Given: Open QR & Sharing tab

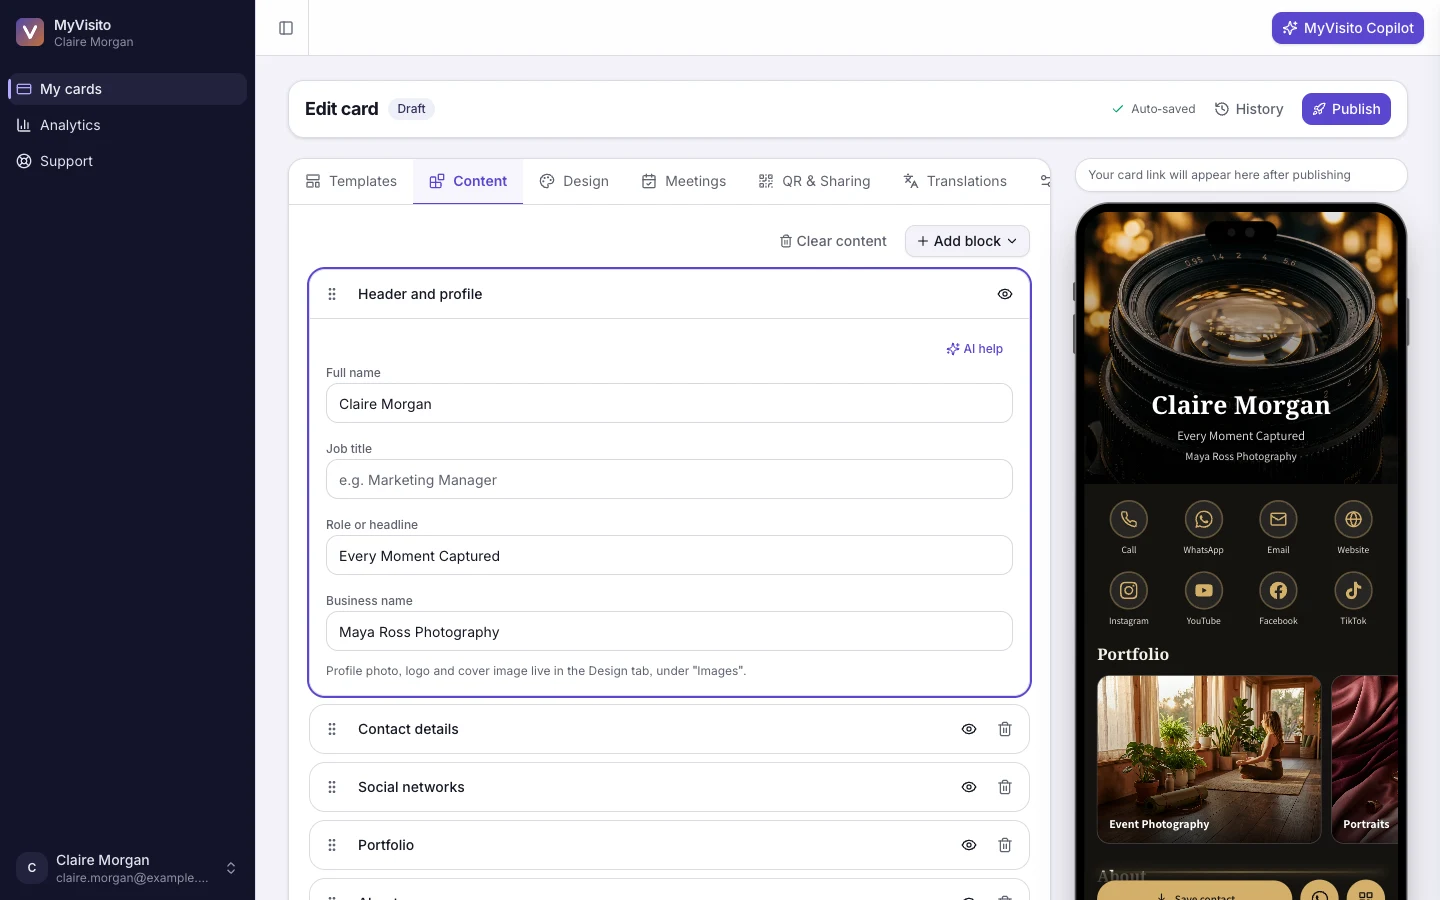Looking at the screenshot, I should (814, 181).
